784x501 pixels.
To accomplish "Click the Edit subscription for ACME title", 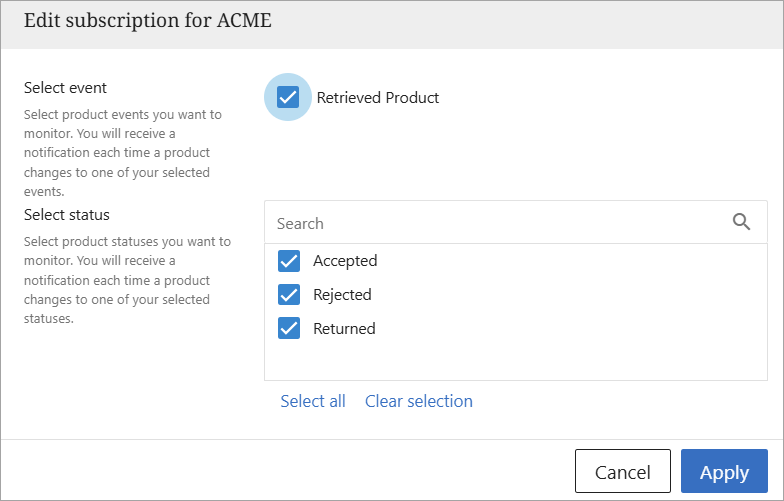I will [147, 21].
